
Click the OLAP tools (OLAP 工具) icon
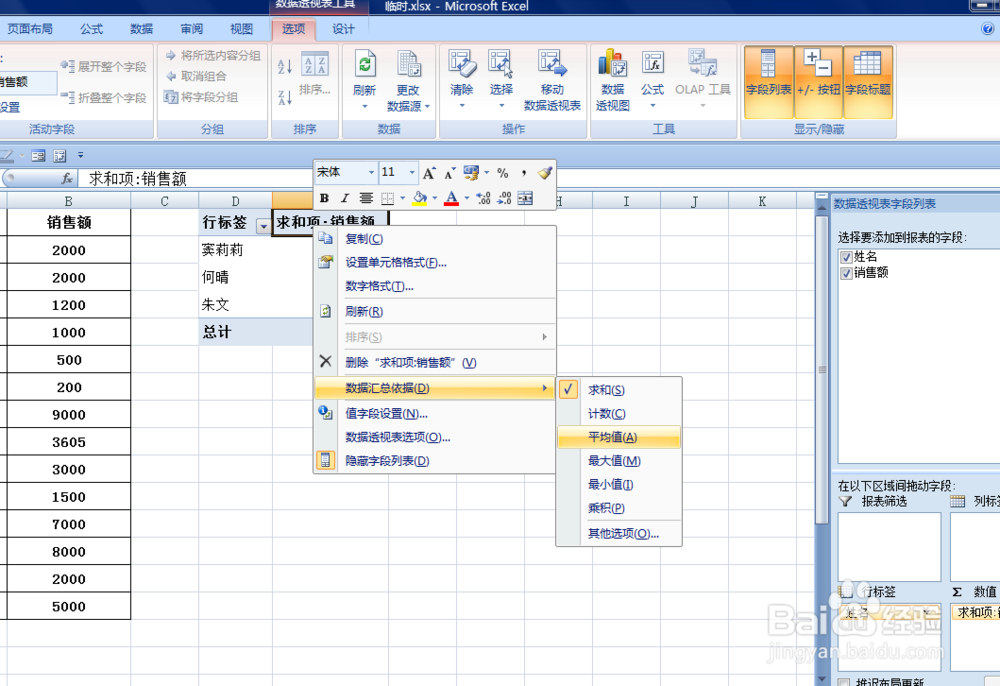tap(703, 64)
